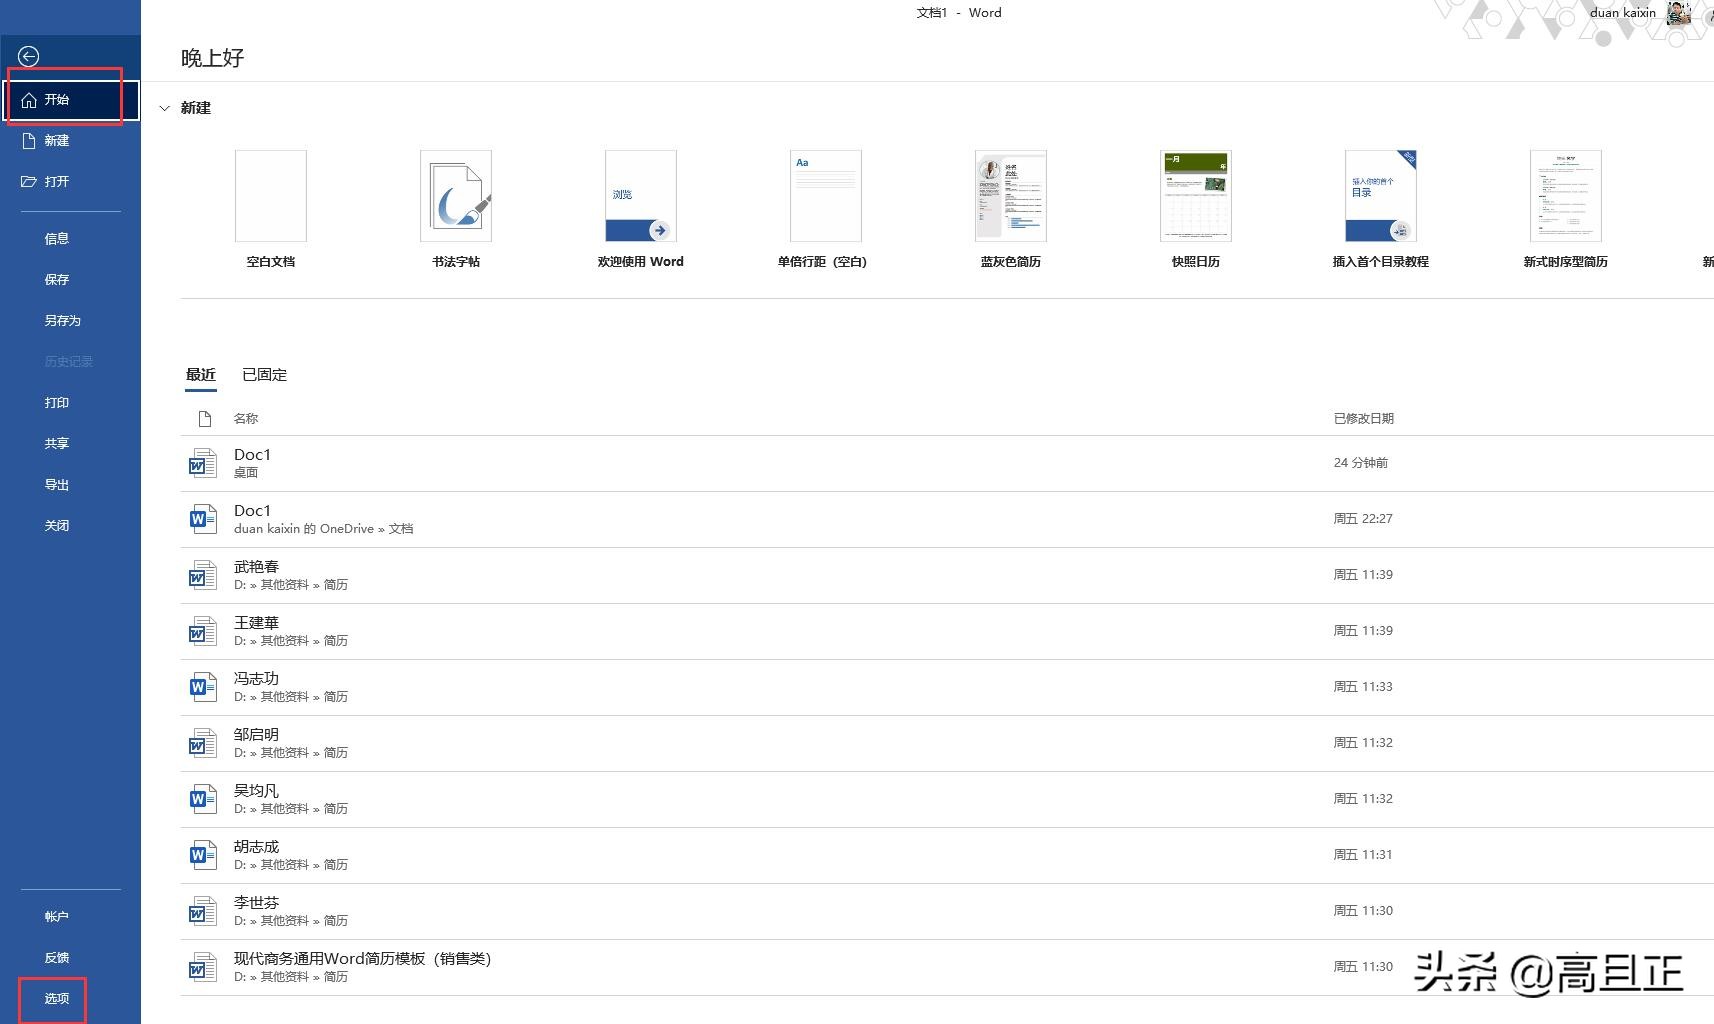Click the Word icon for 武艳春
The width and height of the screenshot is (1714, 1024).
tap(203, 575)
